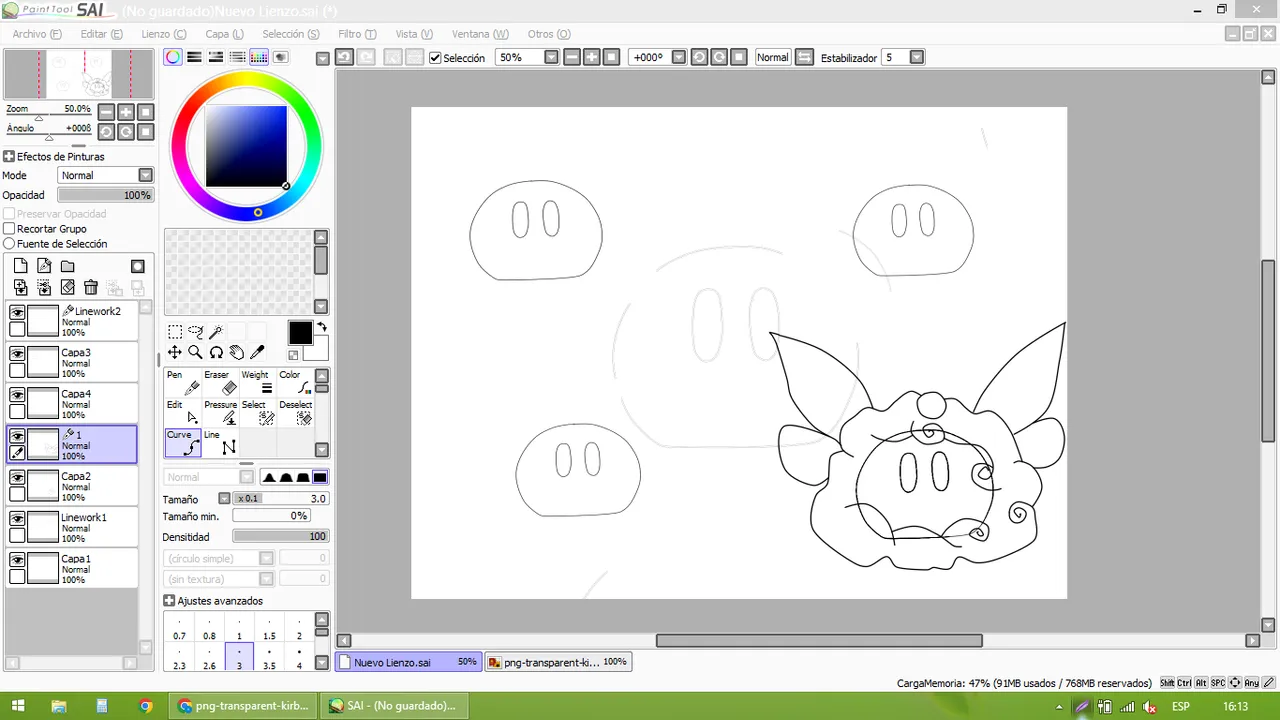
Task: Click the Normal view button in toolbar
Action: [772, 57]
